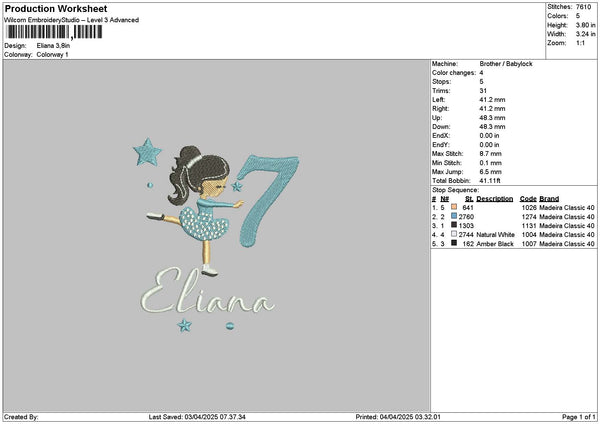600x424 pixels.
Task: Click the machine value 'Brother / Babylock'
Action: pos(506,64)
